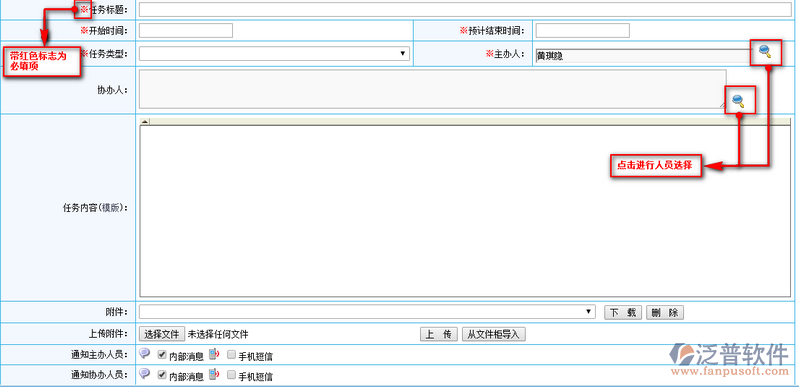Enable 手机短信 checkbox for 通知协办人员

(x=231, y=375)
